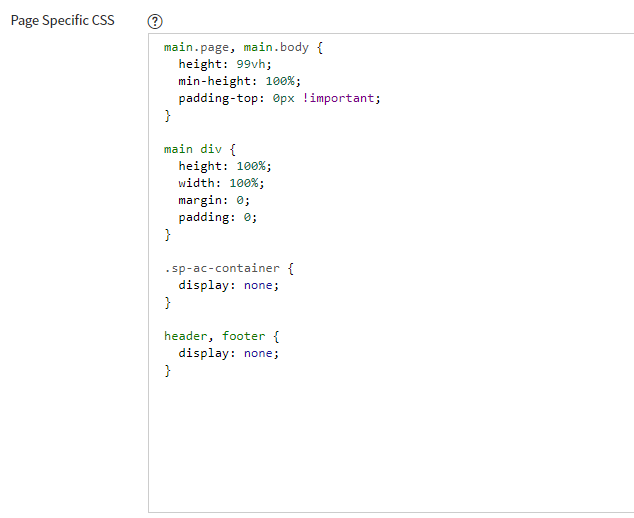Click the 99vh value

tap(250, 64)
